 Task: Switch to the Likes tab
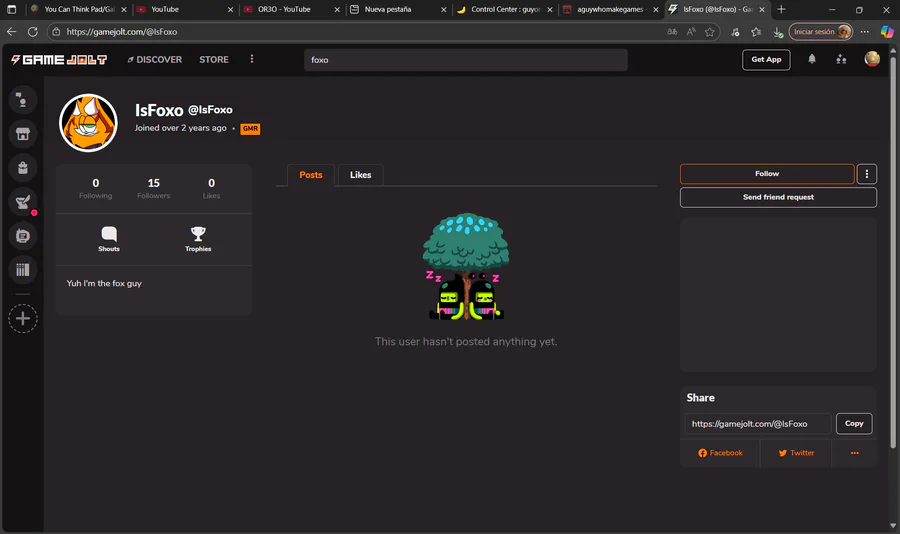coord(360,175)
